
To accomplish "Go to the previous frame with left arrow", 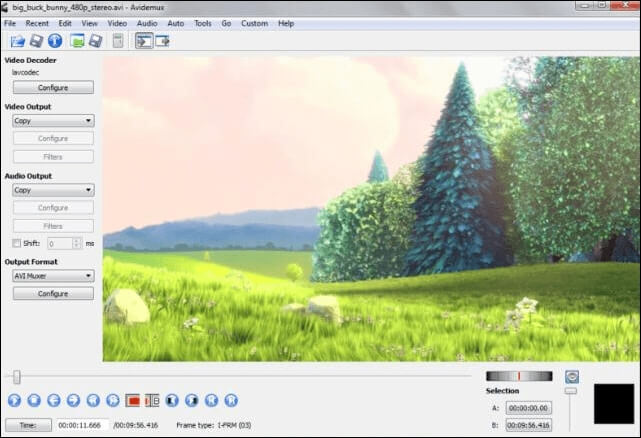I will [54, 400].
